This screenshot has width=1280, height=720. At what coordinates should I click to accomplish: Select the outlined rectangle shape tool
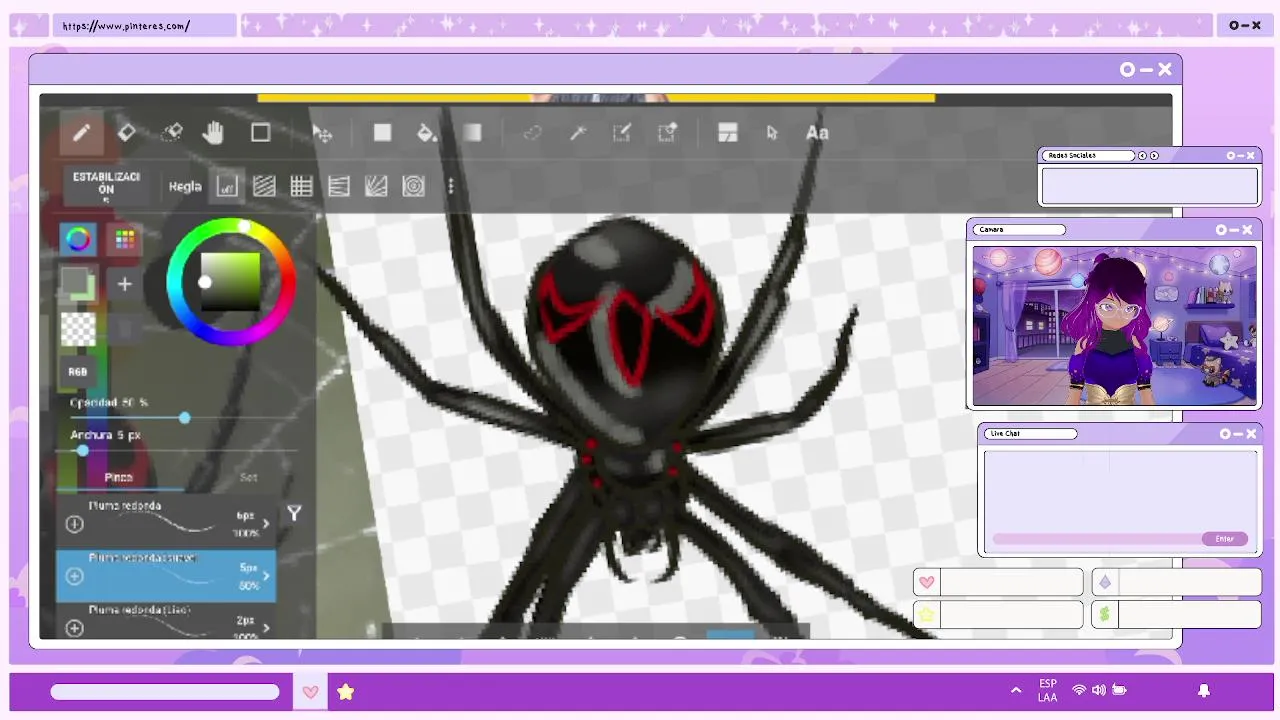(261, 132)
